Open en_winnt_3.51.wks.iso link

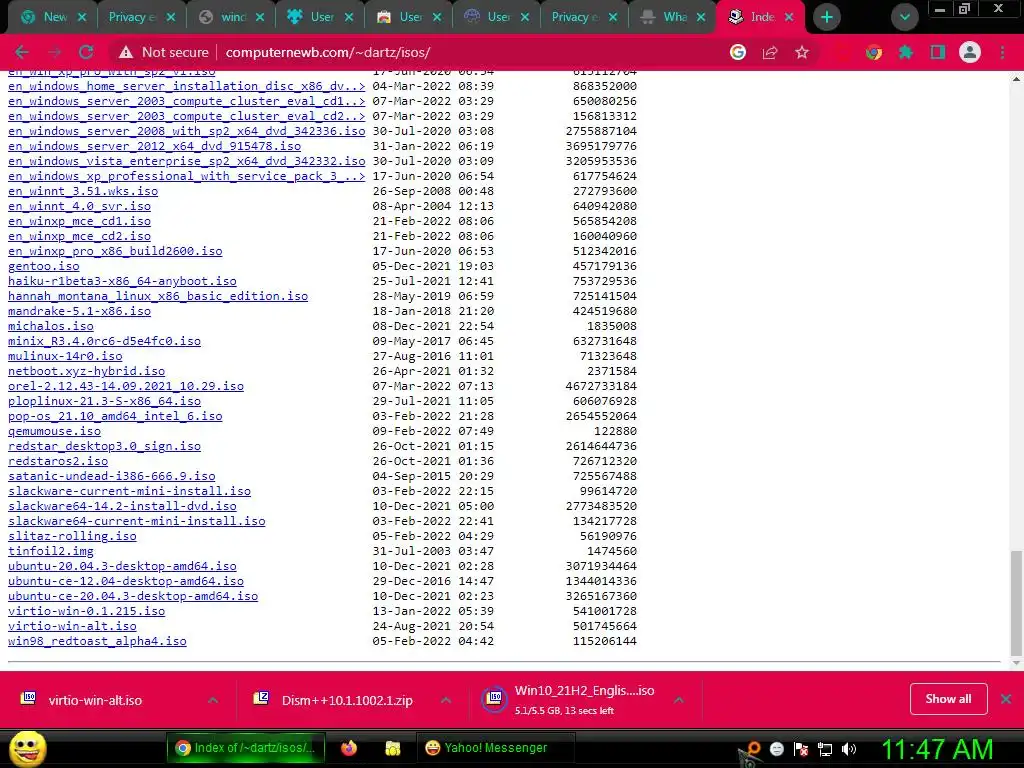[x=83, y=191]
